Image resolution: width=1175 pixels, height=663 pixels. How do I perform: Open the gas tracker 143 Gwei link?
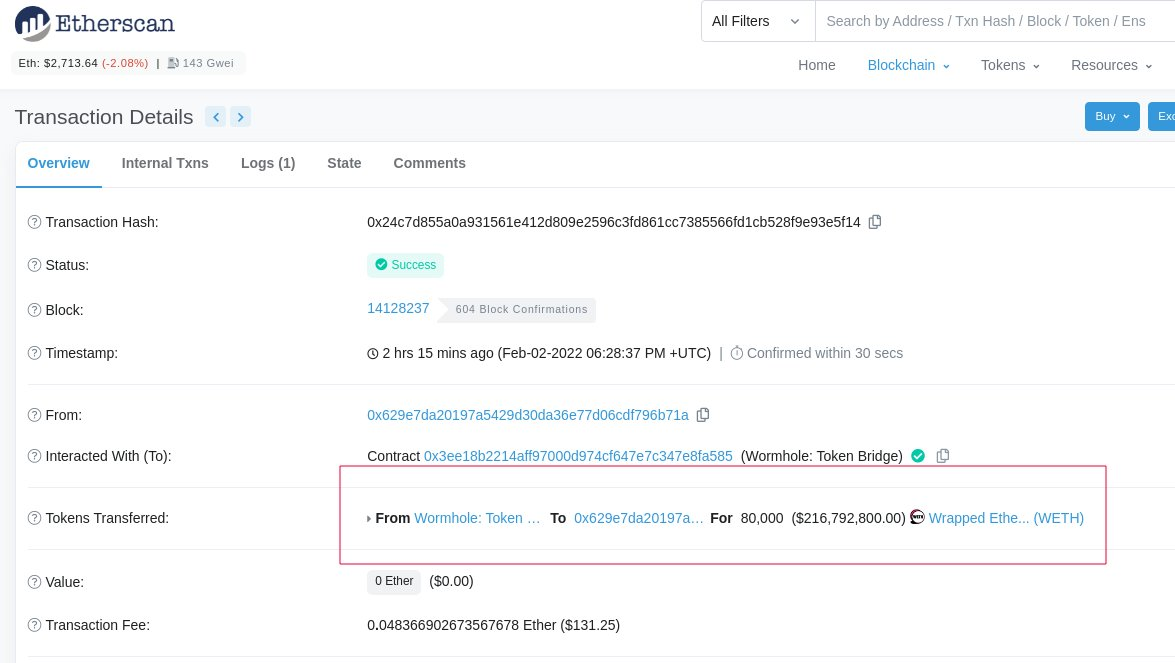point(201,63)
